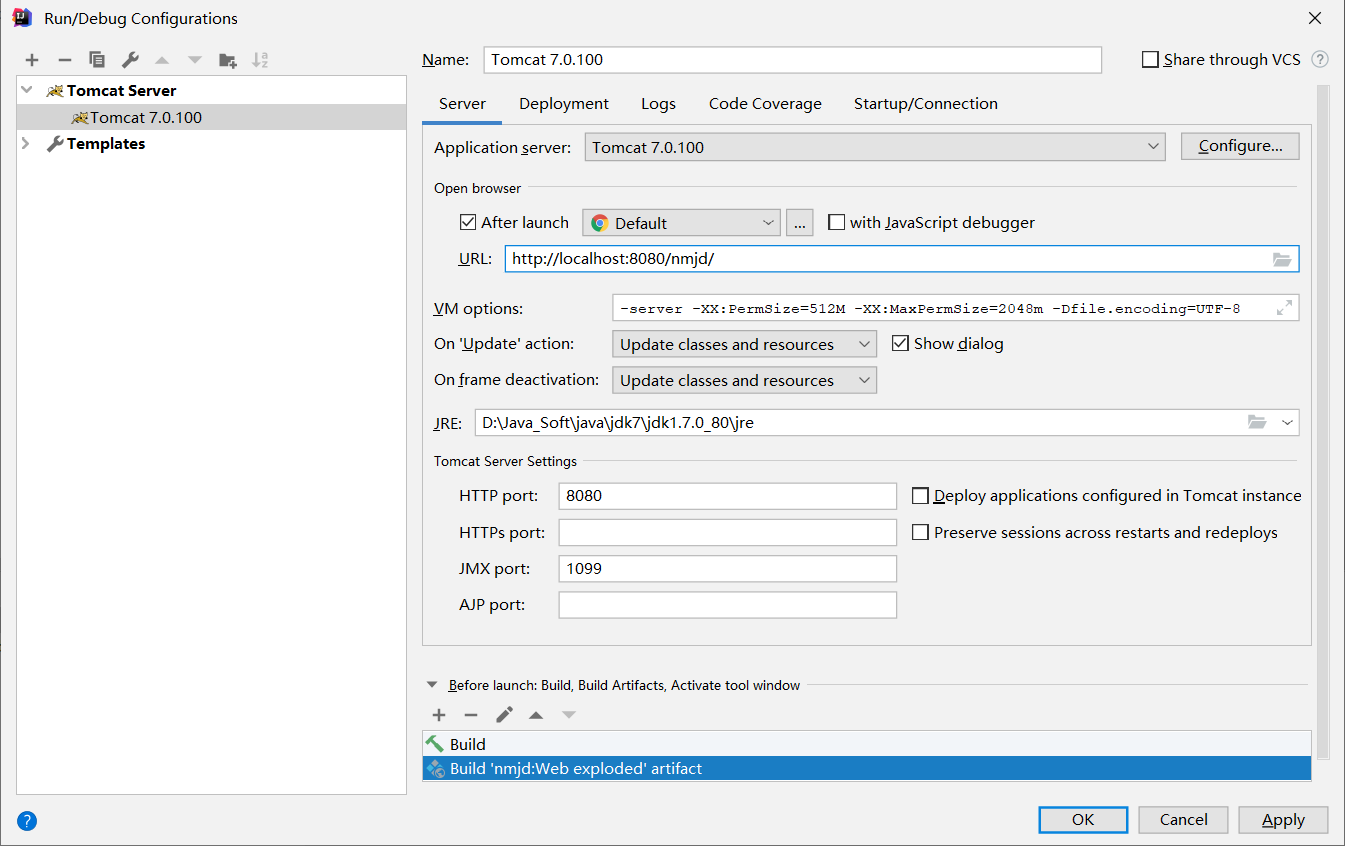Switch to the Logs tab
This screenshot has width=1345, height=846.
tap(658, 104)
